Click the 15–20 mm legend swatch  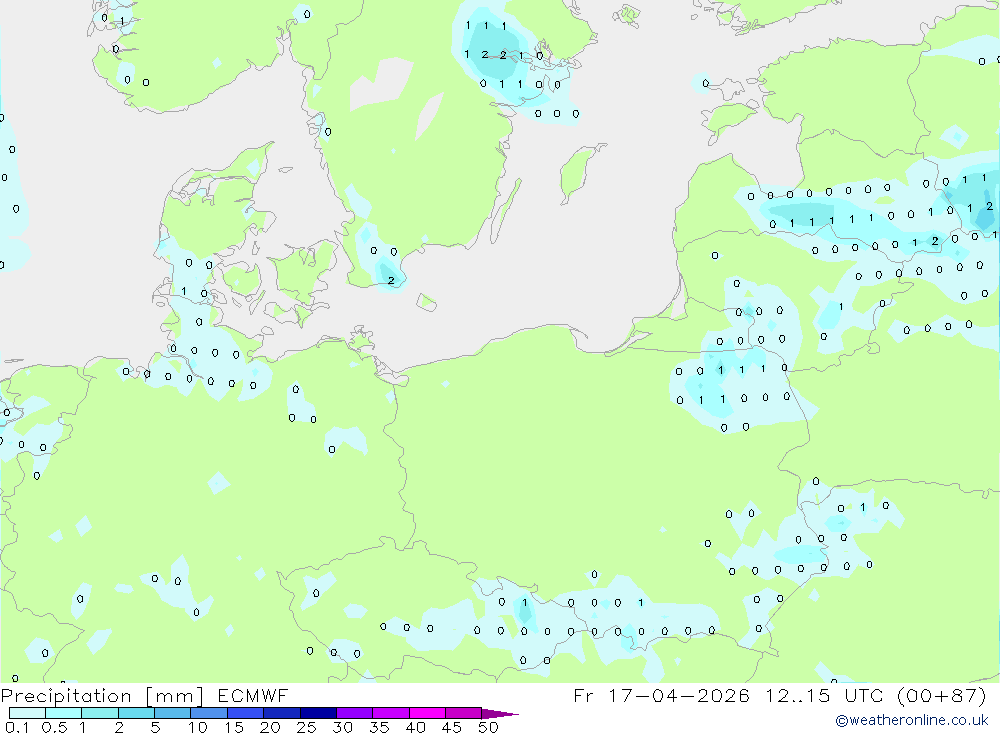(246, 713)
